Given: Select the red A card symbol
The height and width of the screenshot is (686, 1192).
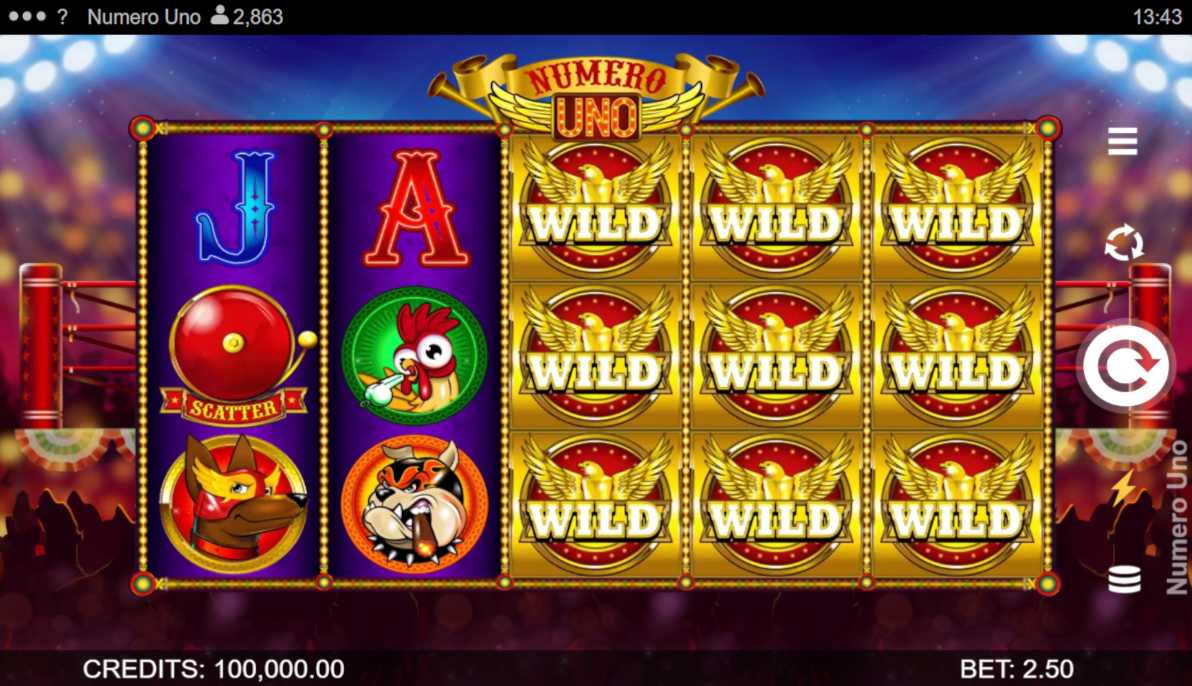Looking at the screenshot, I should [x=416, y=208].
